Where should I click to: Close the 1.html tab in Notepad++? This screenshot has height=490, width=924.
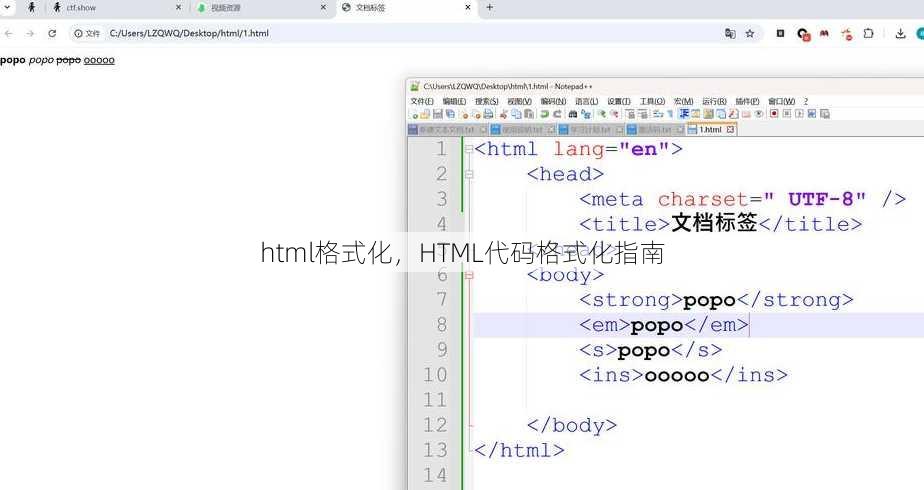pyautogui.click(x=730, y=130)
